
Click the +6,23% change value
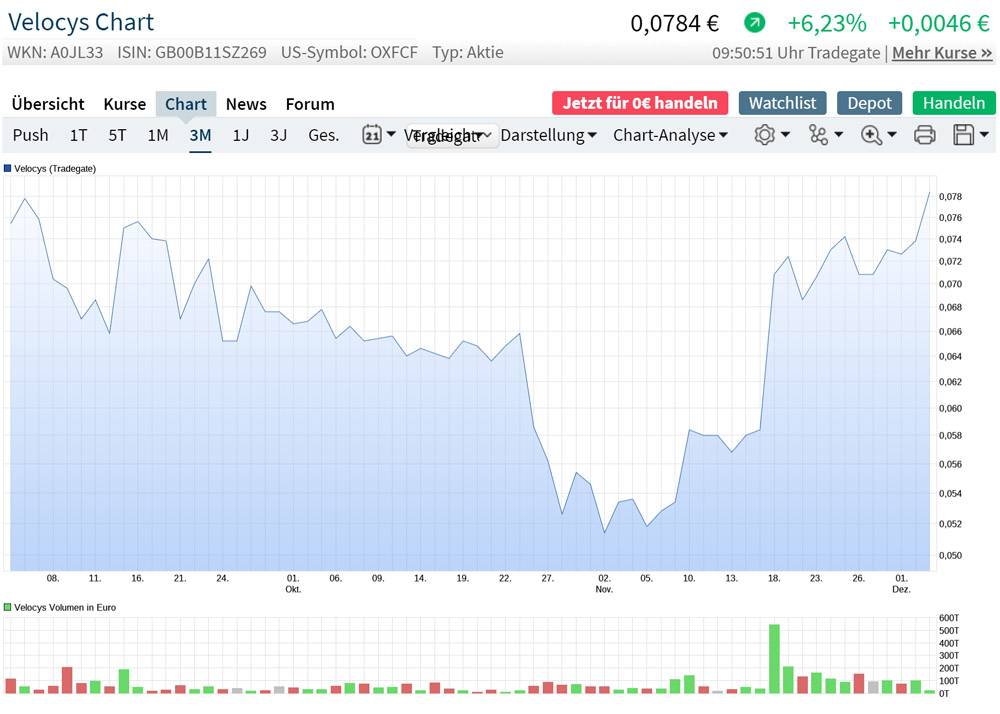pyautogui.click(x=827, y=24)
